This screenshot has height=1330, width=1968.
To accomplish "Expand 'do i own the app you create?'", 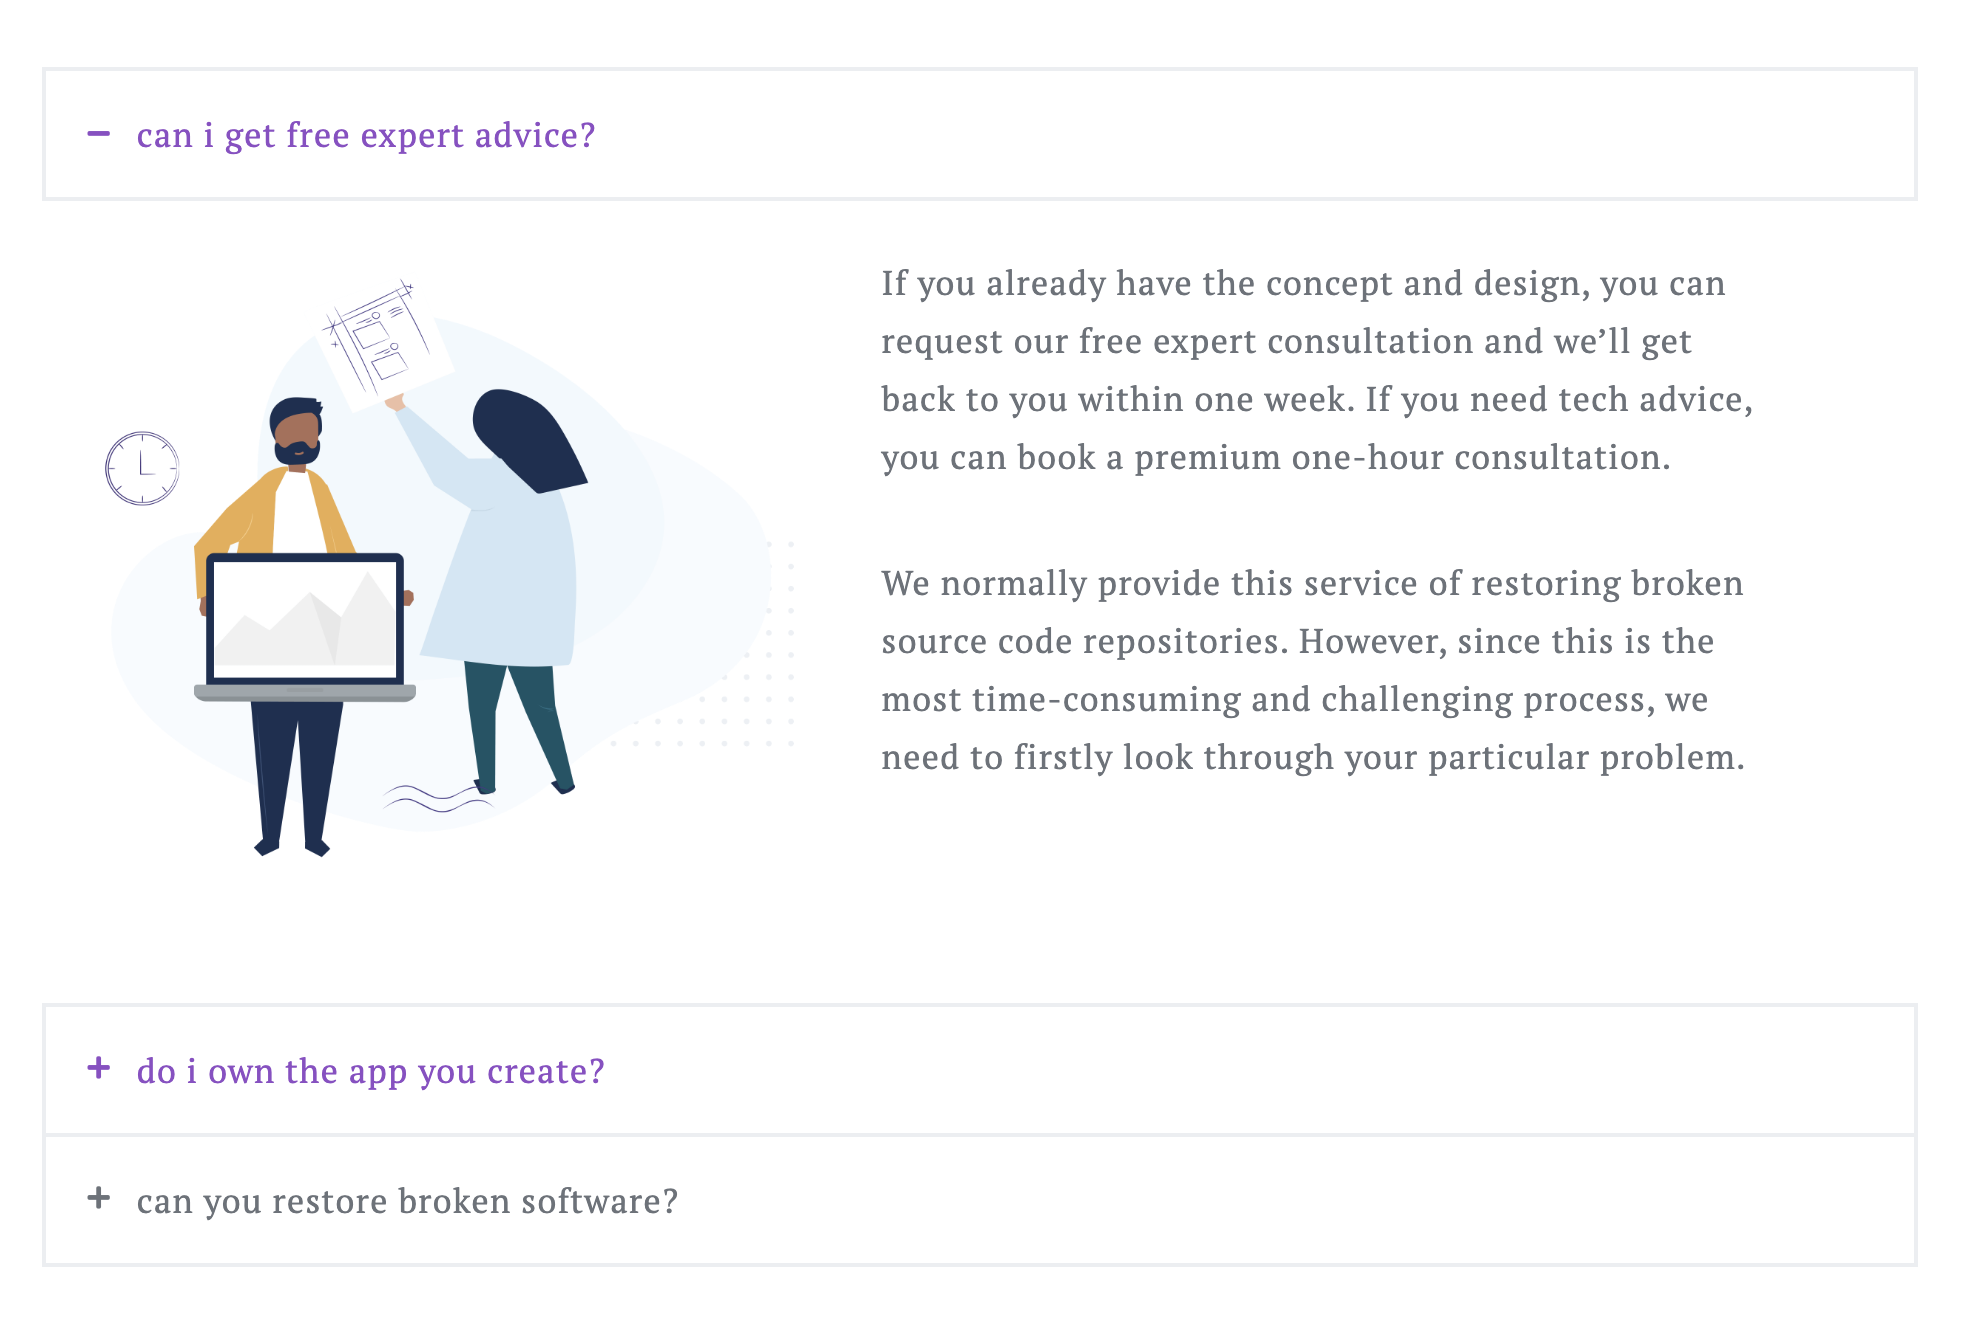I will click(x=980, y=1070).
